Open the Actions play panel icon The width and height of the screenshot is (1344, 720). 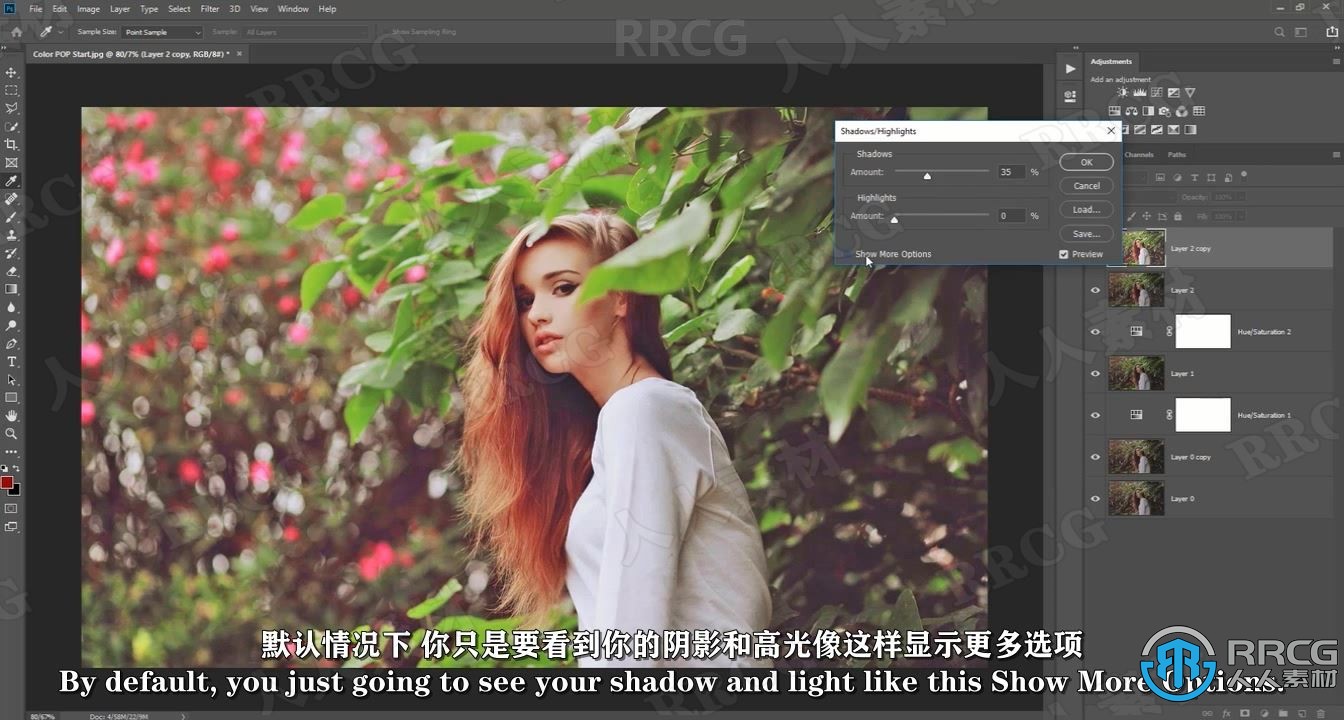coord(1070,69)
